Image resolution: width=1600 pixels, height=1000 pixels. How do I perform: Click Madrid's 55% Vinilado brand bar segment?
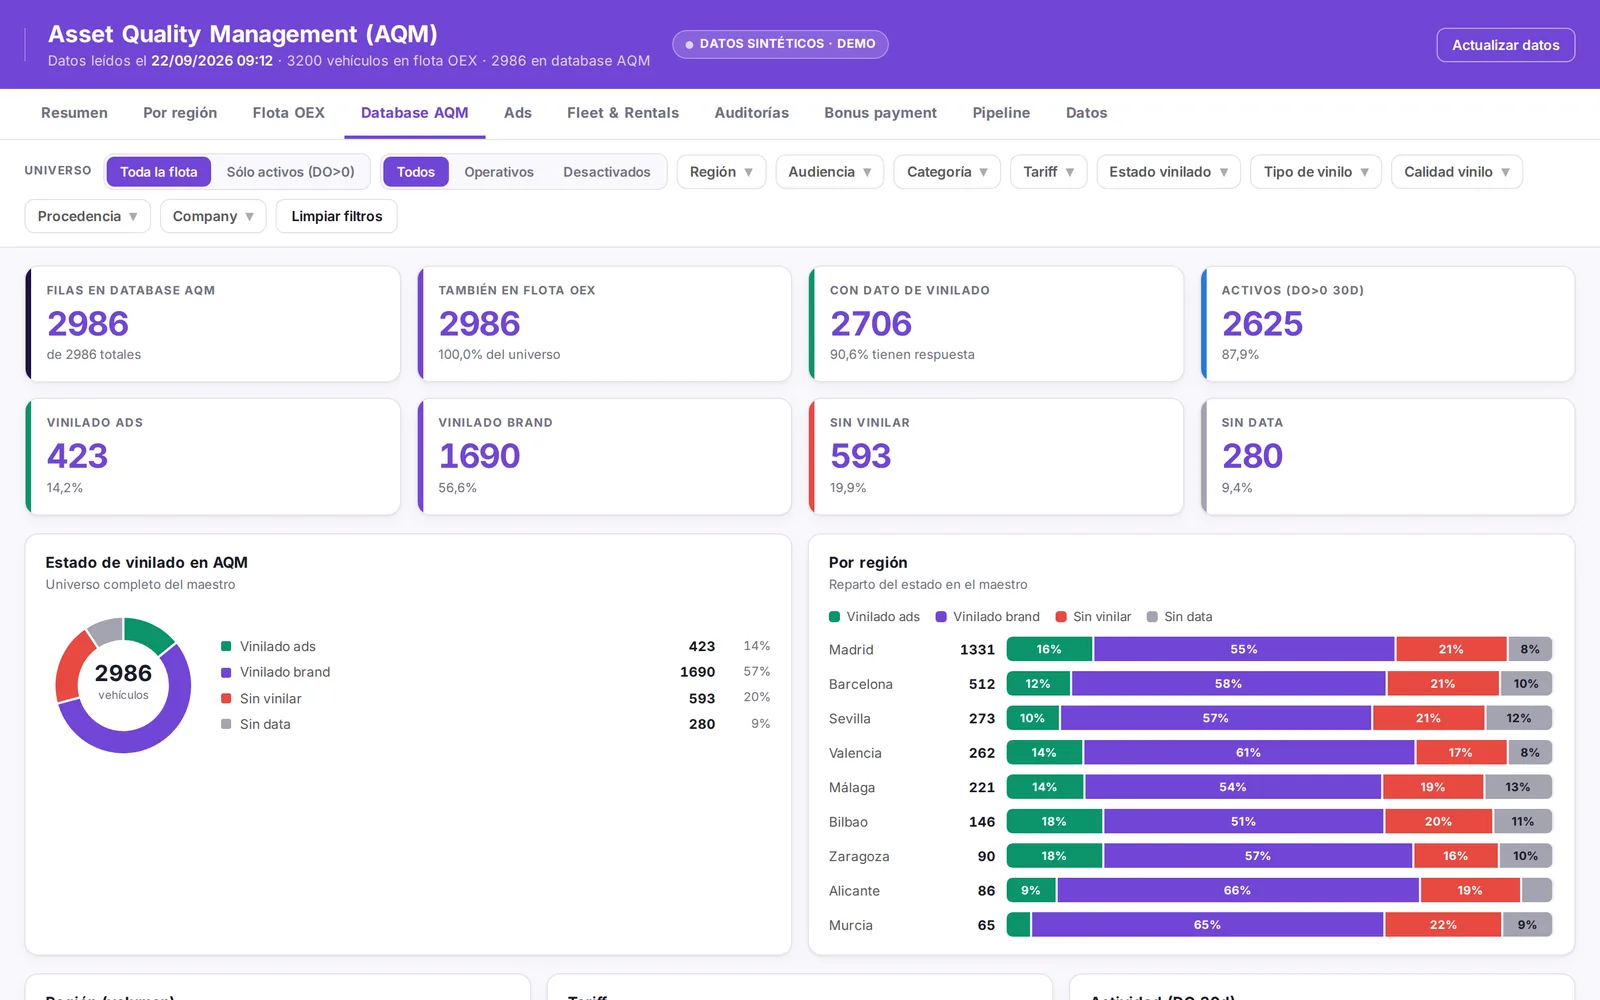coord(1244,649)
